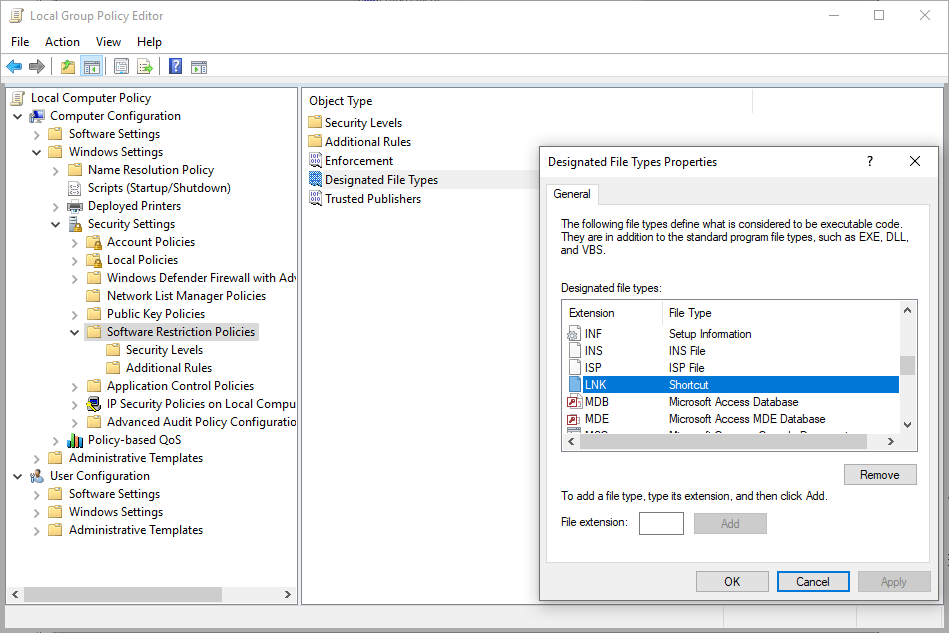949x633 pixels.
Task: Select the ISP file type row
Action: tap(732, 367)
